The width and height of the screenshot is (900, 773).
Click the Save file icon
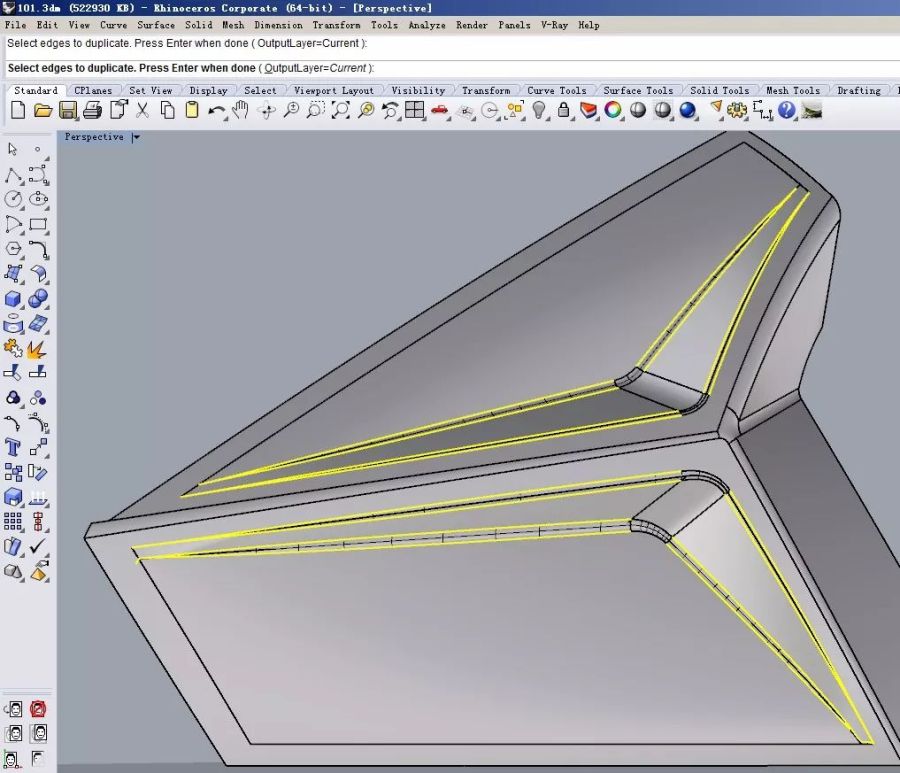(x=68, y=111)
